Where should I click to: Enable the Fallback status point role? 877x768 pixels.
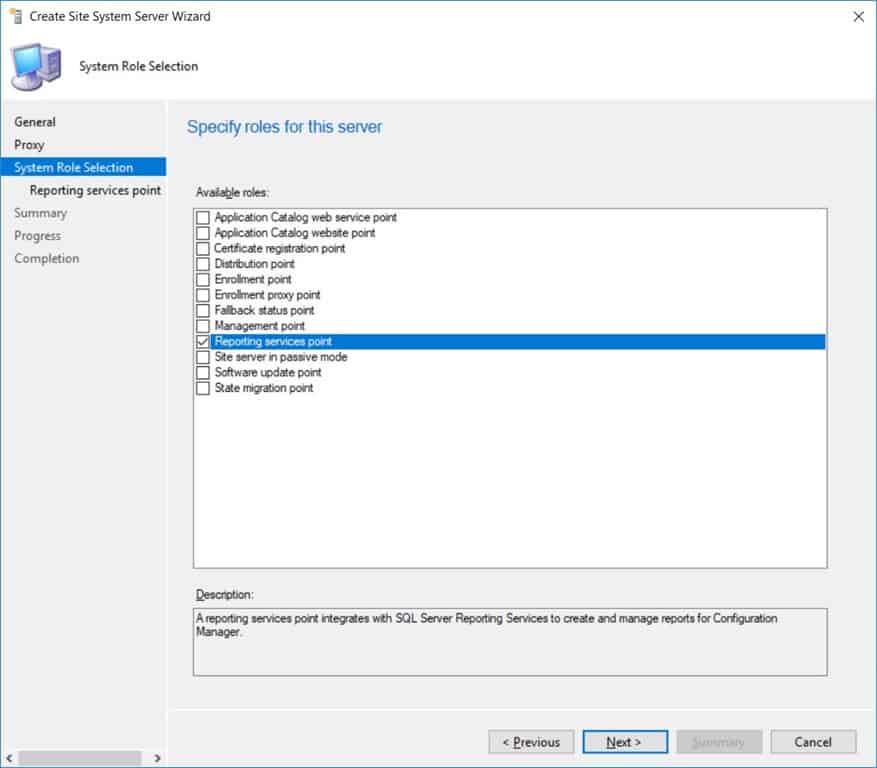(203, 310)
